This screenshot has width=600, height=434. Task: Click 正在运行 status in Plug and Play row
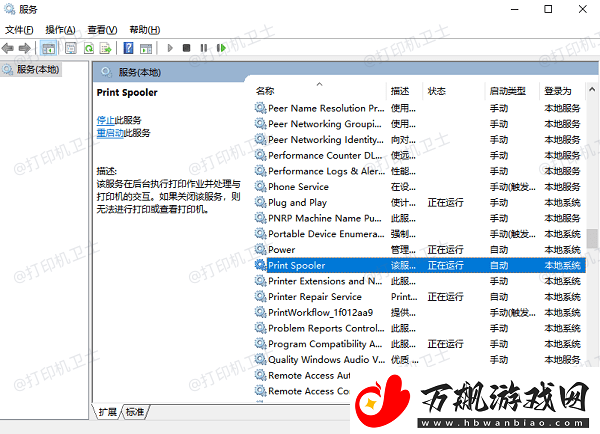click(x=445, y=202)
